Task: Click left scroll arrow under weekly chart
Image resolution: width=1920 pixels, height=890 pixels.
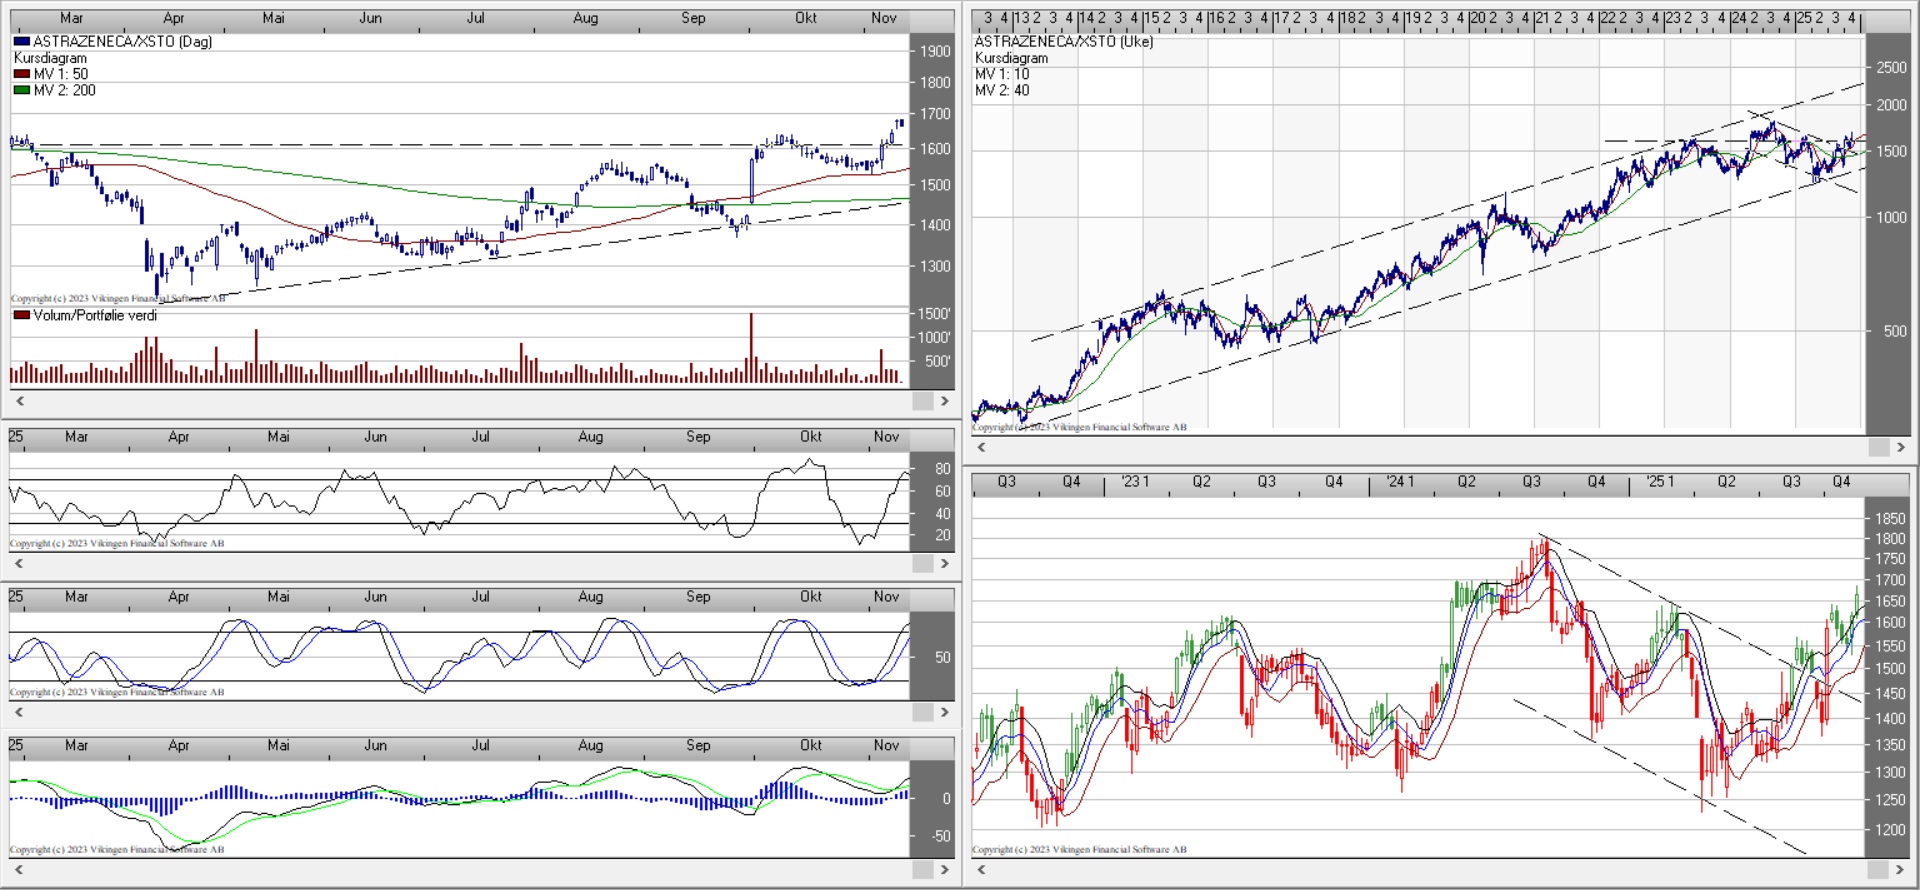Action: click(981, 447)
